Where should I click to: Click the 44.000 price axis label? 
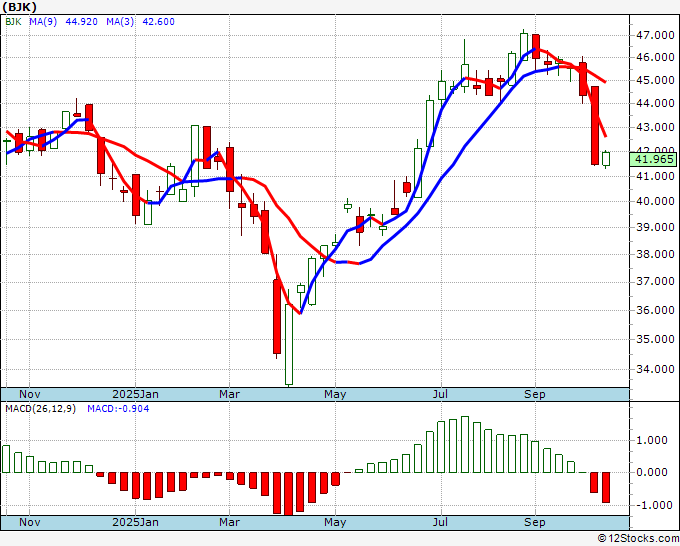click(x=655, y=103)
